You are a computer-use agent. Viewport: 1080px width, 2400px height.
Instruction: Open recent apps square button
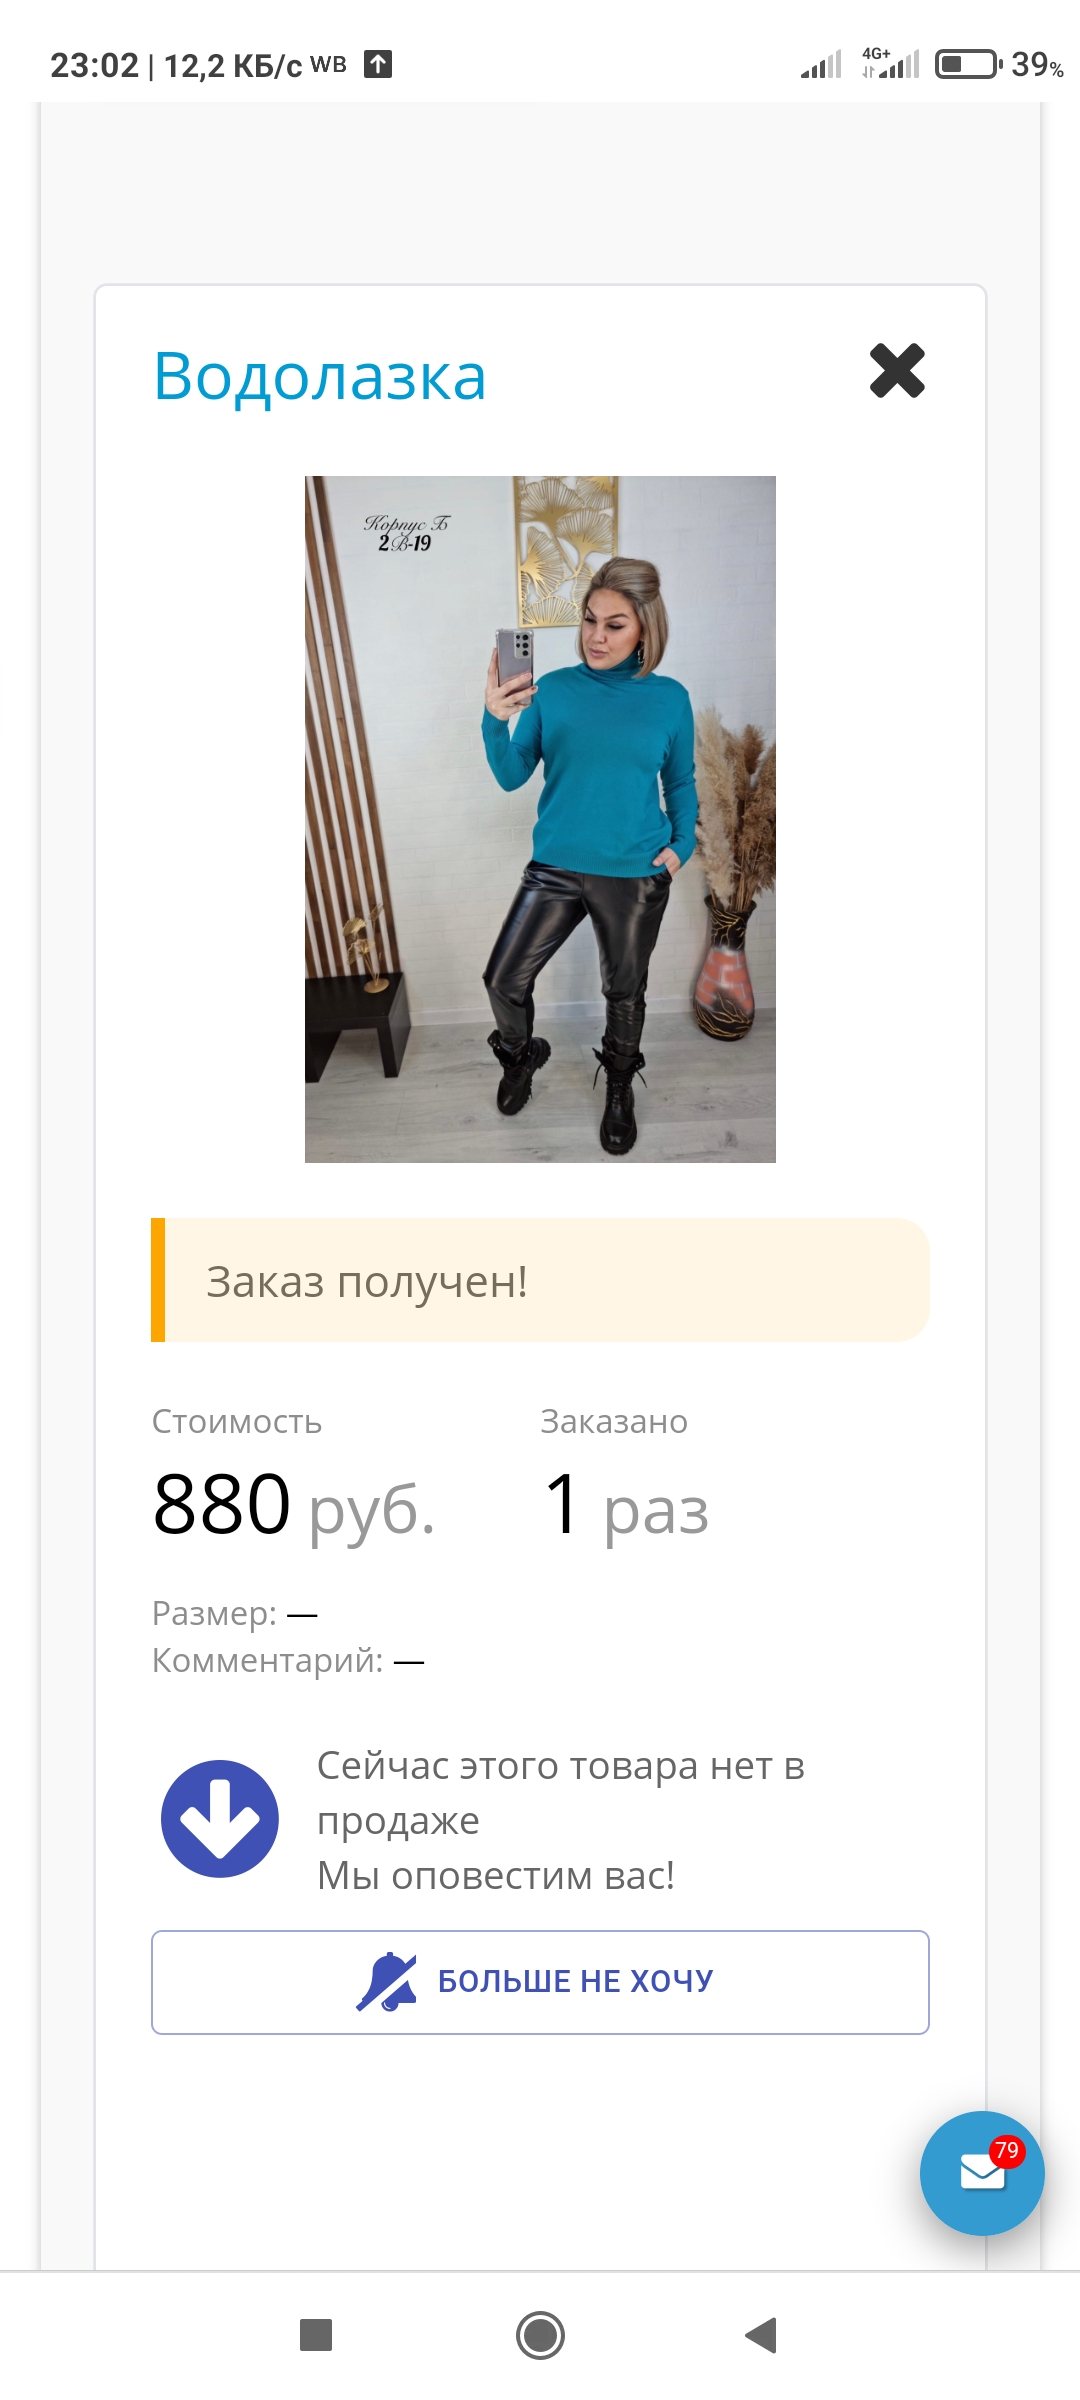pyautogui.click(x=316, y=2335)
